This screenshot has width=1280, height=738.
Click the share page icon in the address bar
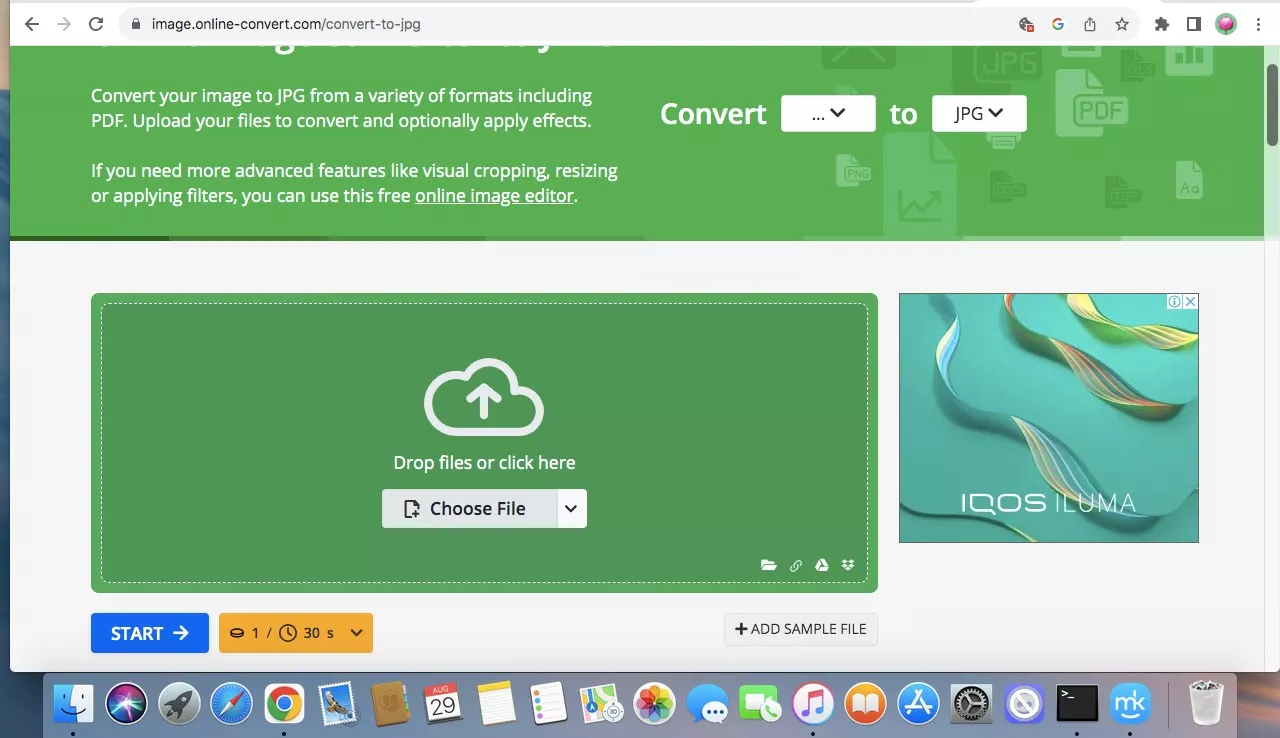(x=1090, y=24)
